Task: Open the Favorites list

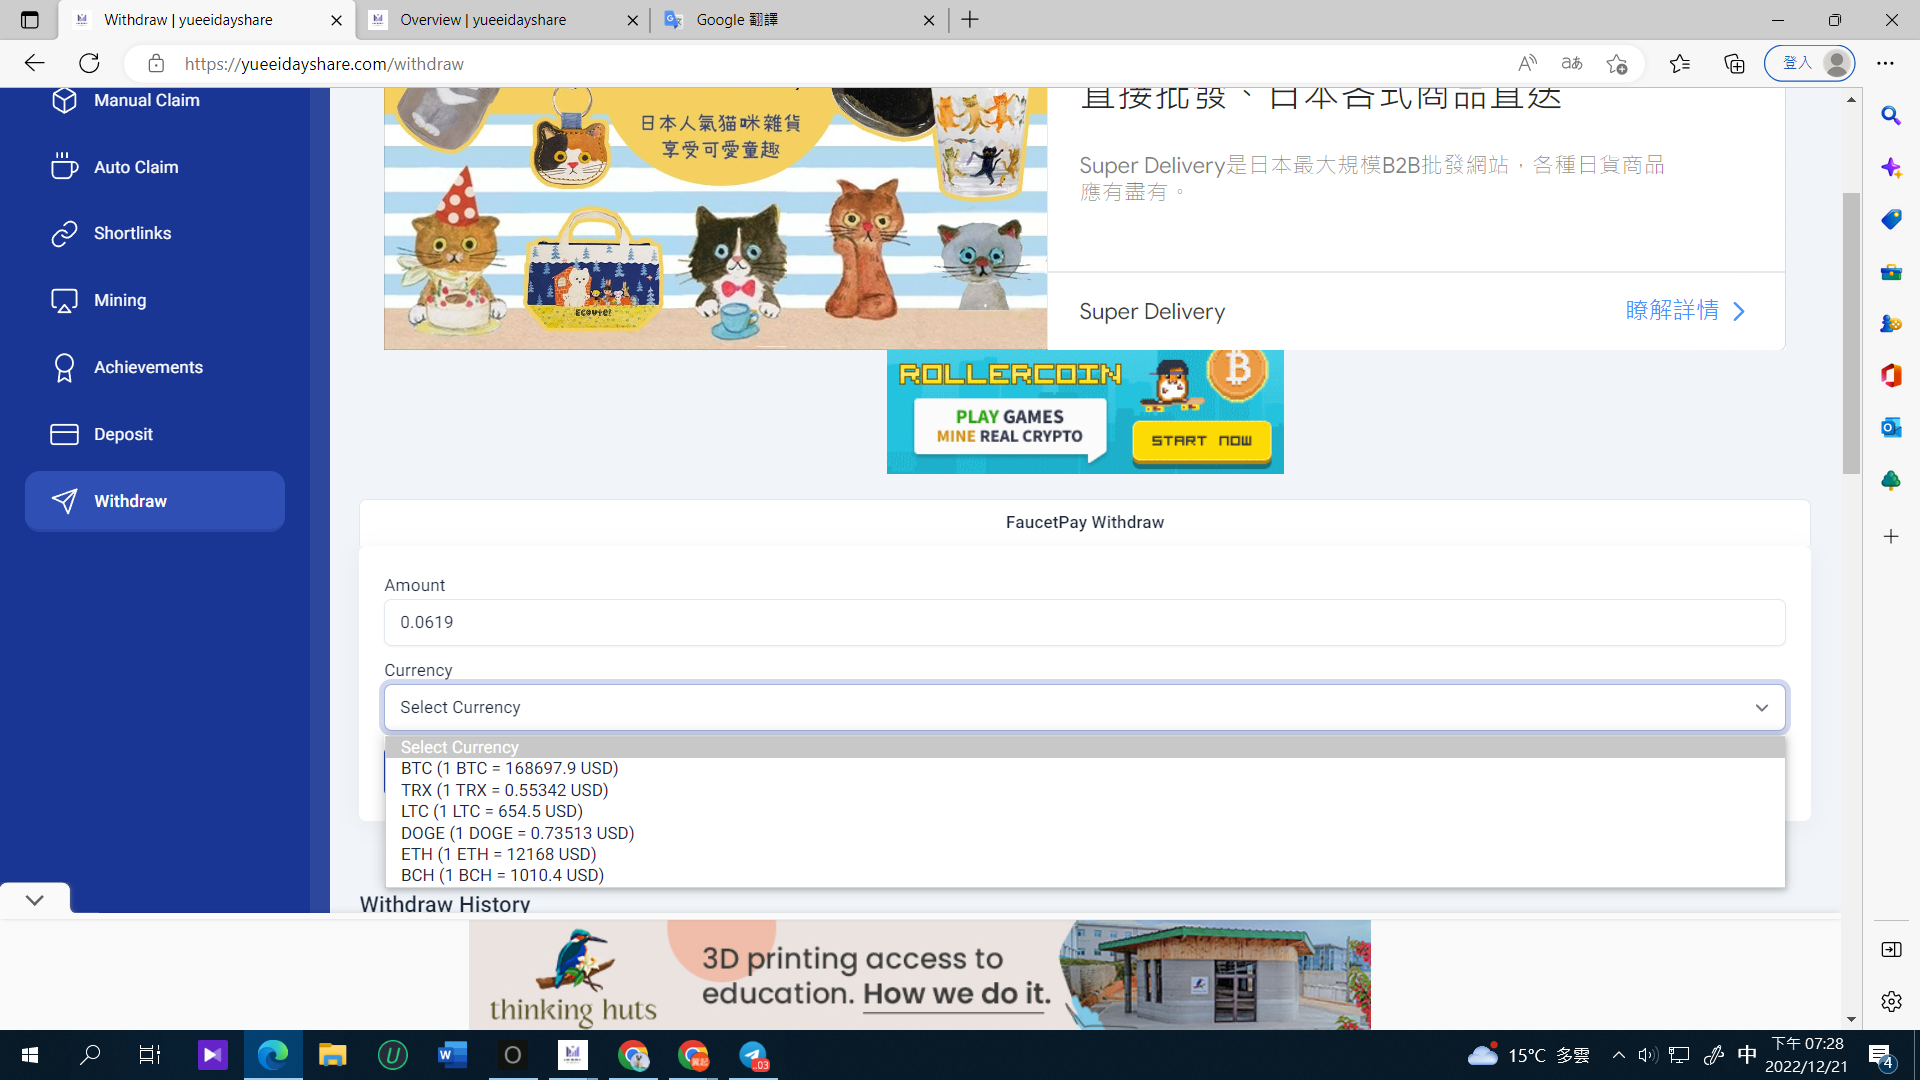Action: [x=1680, y=63]
